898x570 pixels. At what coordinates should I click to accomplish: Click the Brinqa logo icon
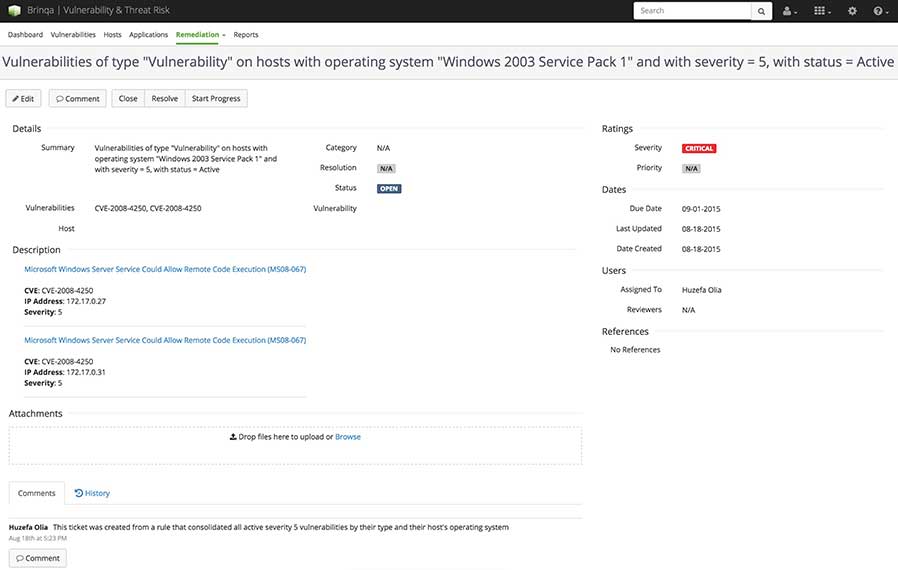pos(14,10)
